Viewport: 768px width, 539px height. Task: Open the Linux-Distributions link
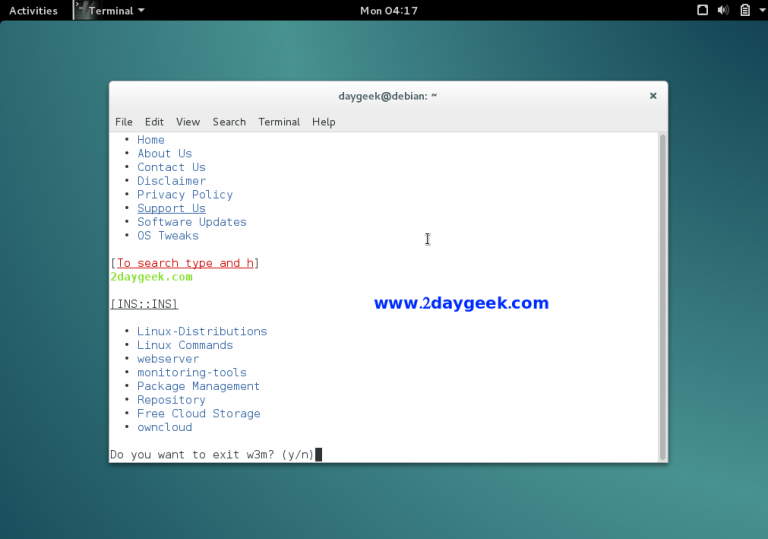point(202,332)
